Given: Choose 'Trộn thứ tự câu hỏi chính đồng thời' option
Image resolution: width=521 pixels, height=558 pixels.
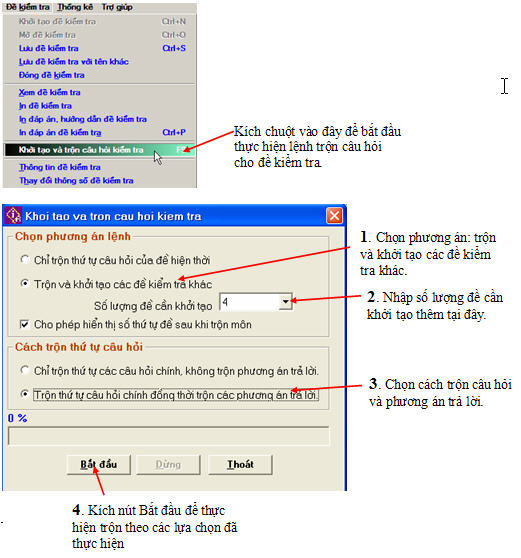Looking at the screenshot, I should click(25, 394).
